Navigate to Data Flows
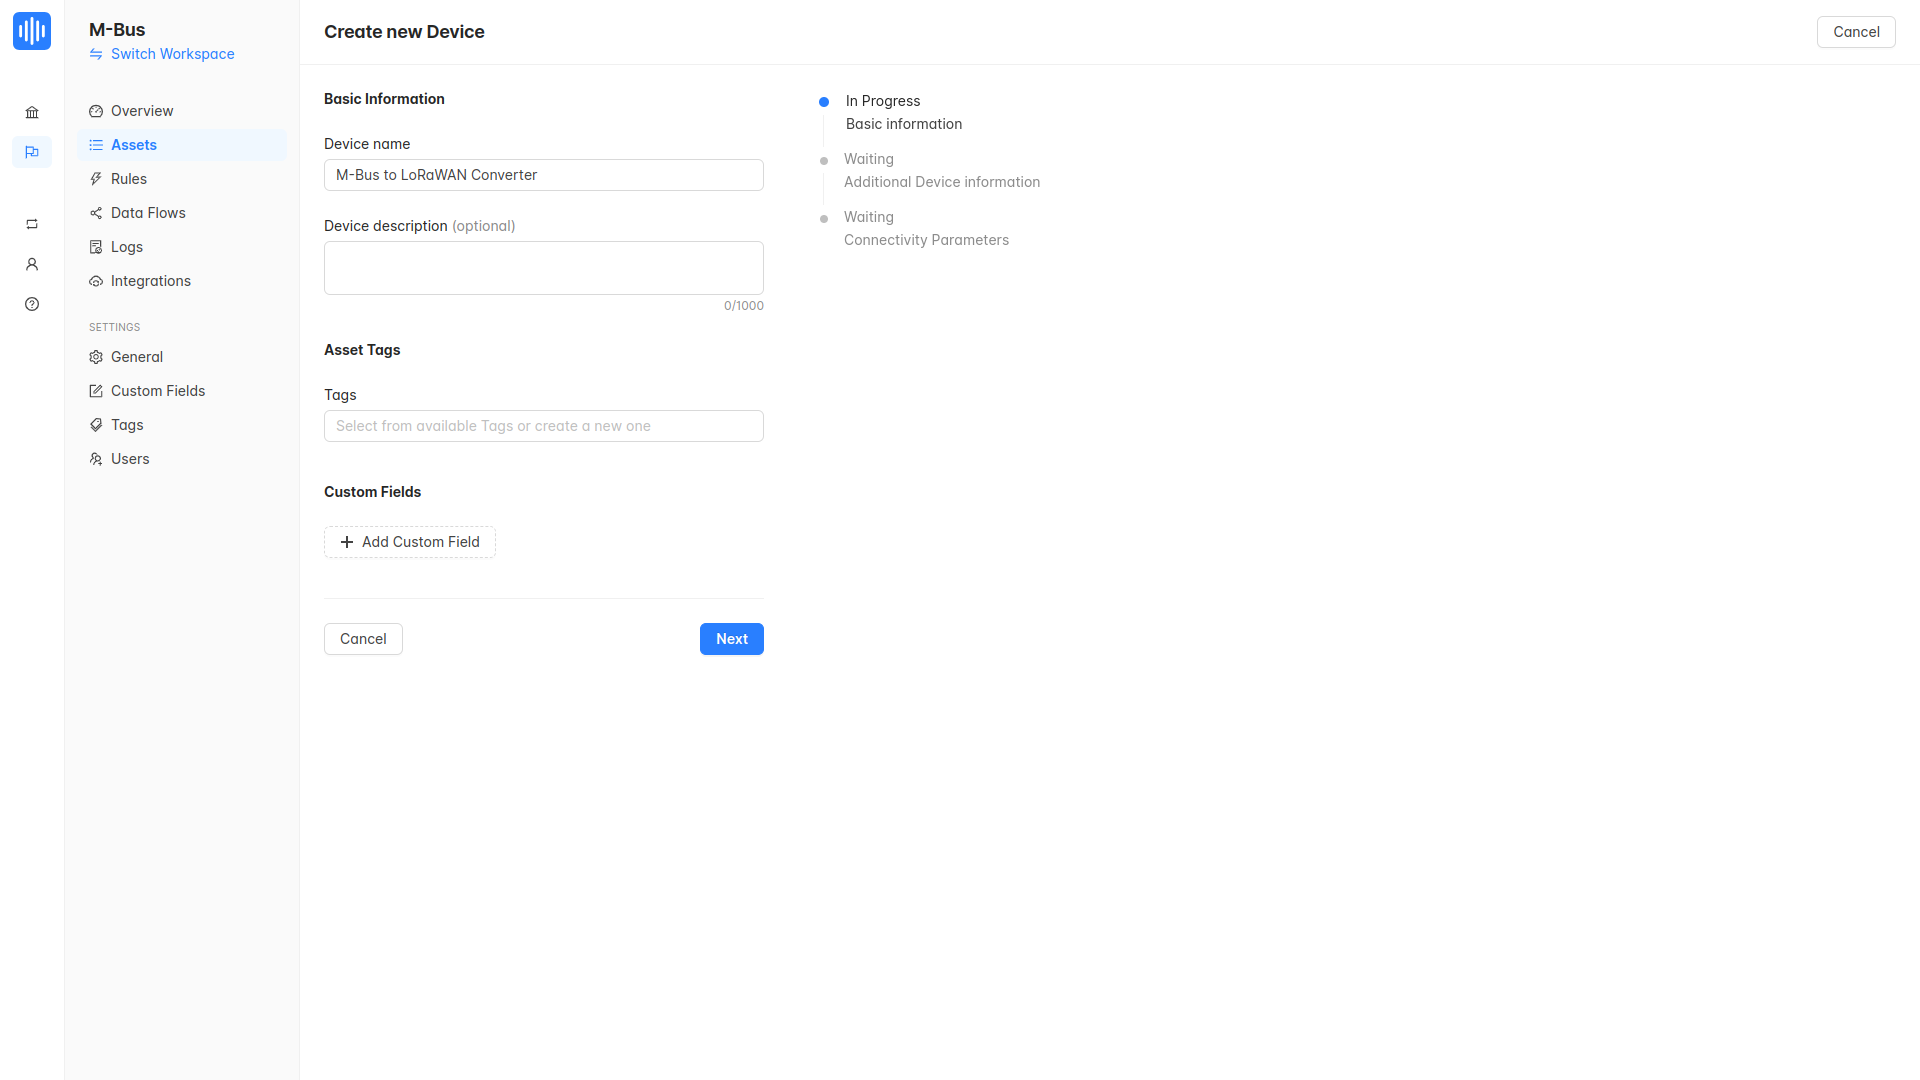Screen dimensions: 1920x1080 [148, 213]
